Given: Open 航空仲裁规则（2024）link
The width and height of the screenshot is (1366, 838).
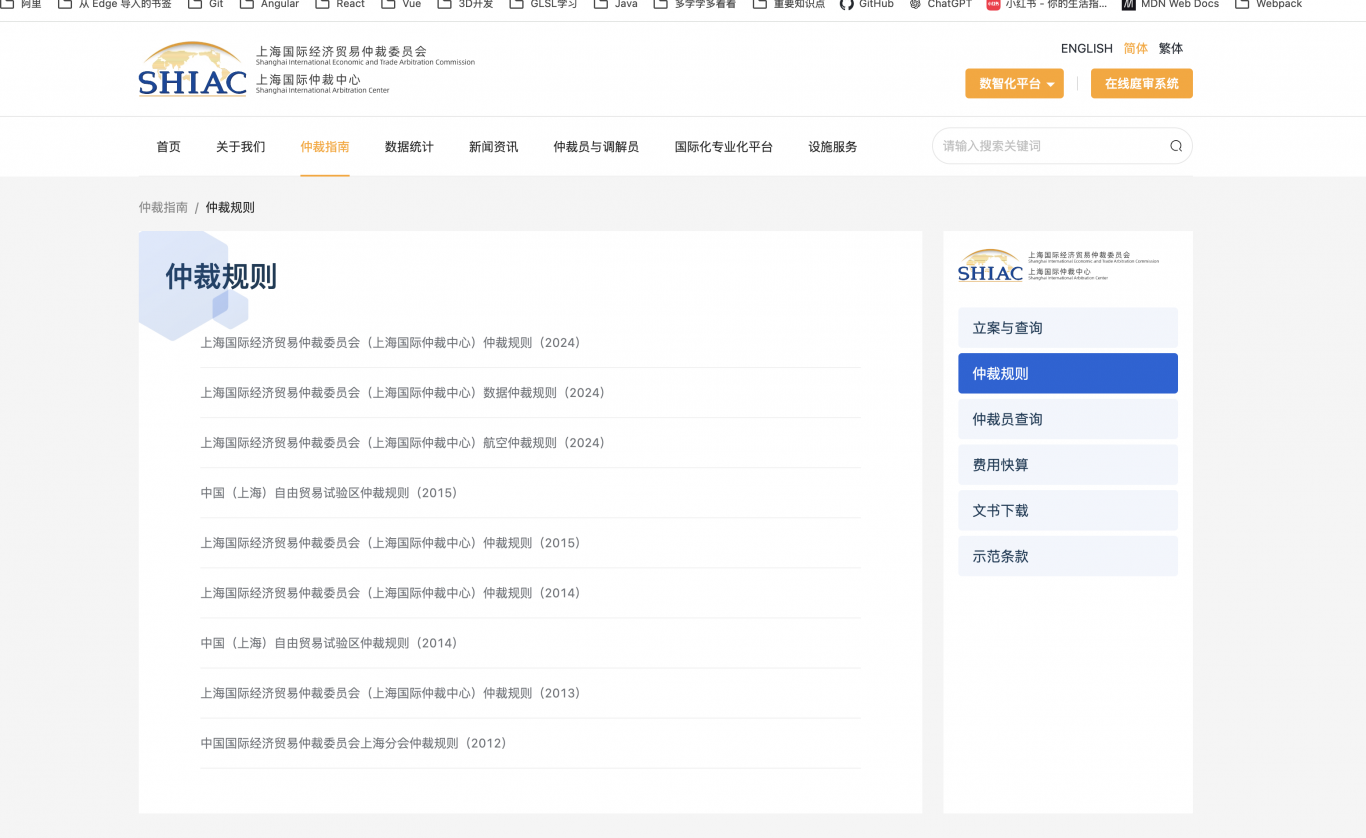Looking at the screenshot, I should (403, 443).
